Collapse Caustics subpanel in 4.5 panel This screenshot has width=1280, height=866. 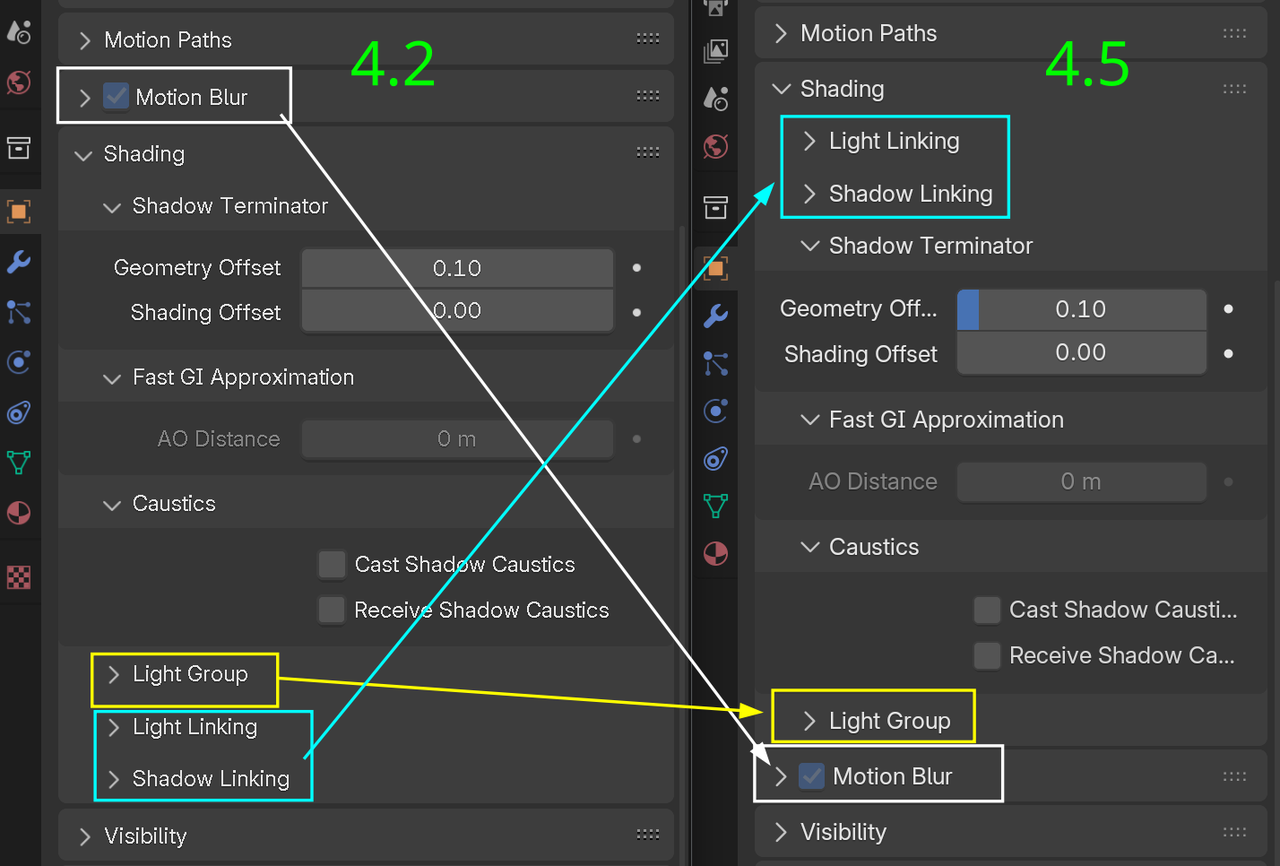pyautogui.click(x=809, y=547)
